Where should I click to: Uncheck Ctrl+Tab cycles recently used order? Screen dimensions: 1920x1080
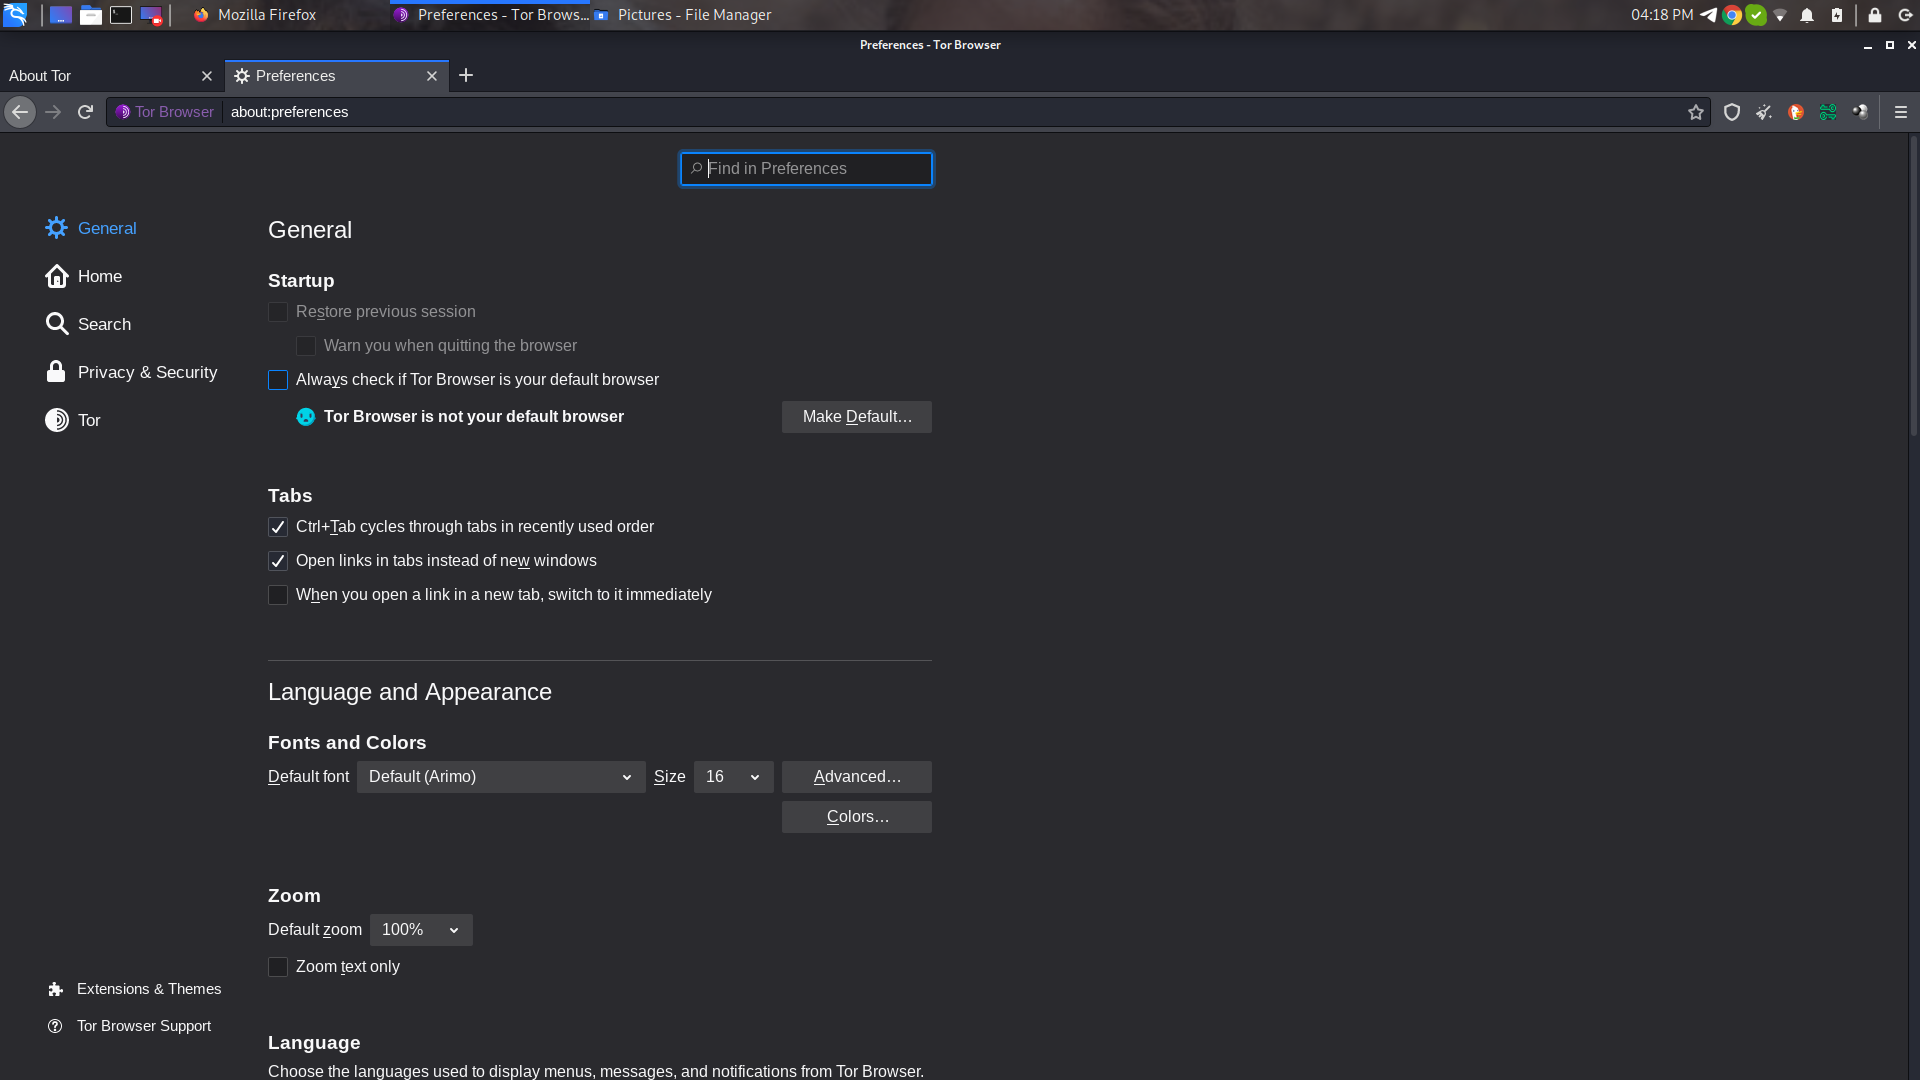pyautogui.click(x=278, y=527)
